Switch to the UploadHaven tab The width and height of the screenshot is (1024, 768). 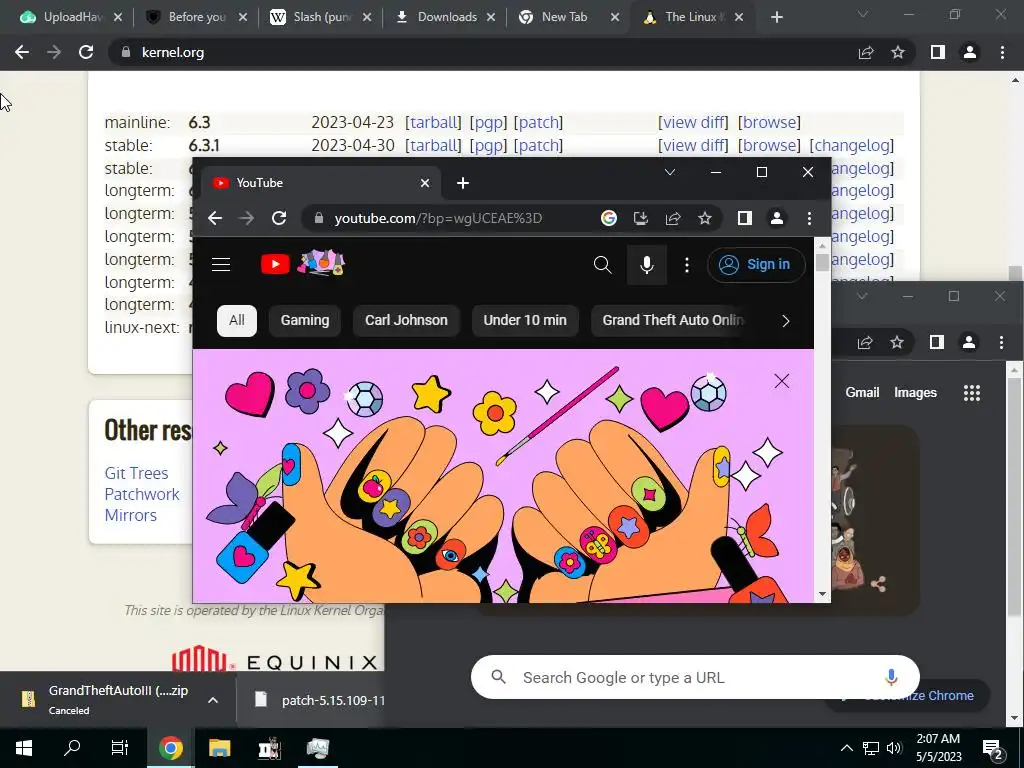coord(71,17)
